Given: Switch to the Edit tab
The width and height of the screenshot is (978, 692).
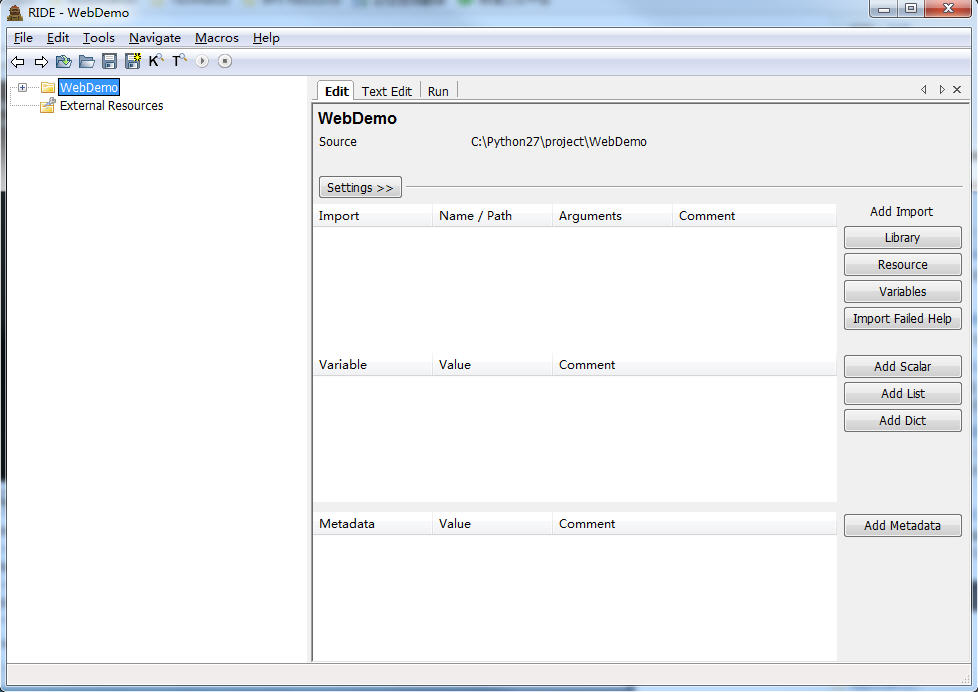Looking at the screenshot, I should click(x=336, y=91).
